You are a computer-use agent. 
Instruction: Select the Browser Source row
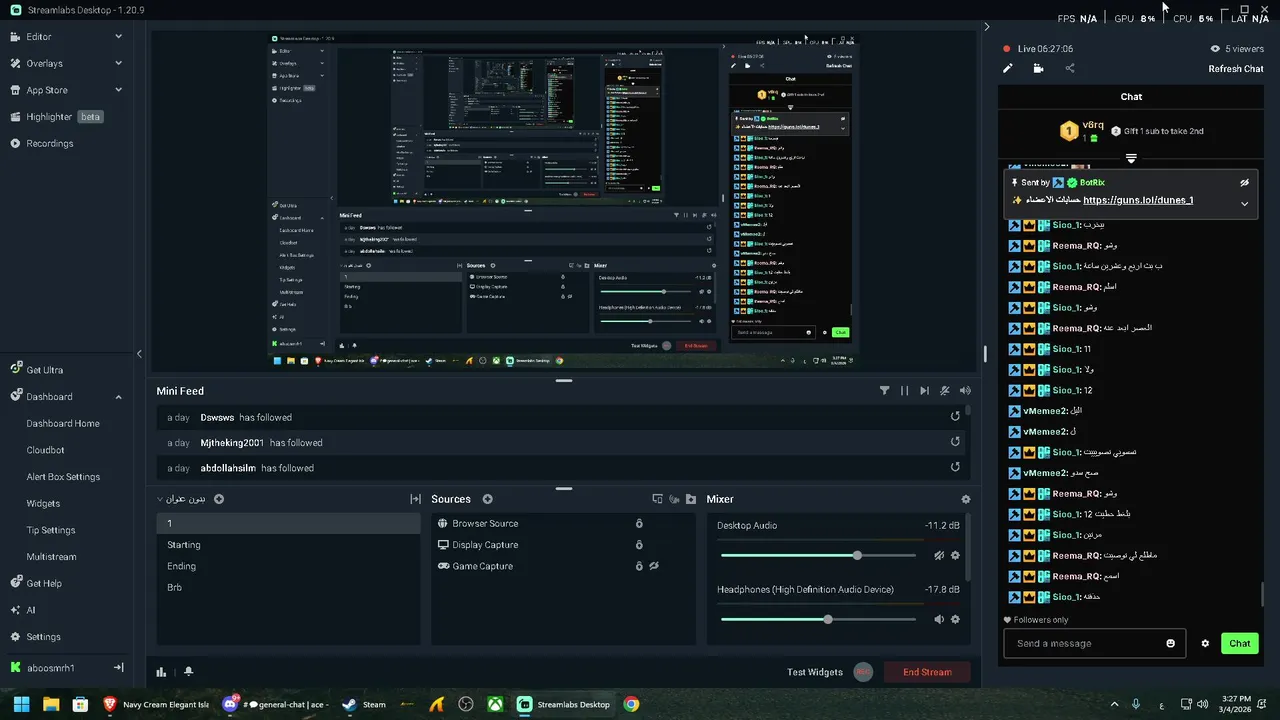[x=563, y=523]
